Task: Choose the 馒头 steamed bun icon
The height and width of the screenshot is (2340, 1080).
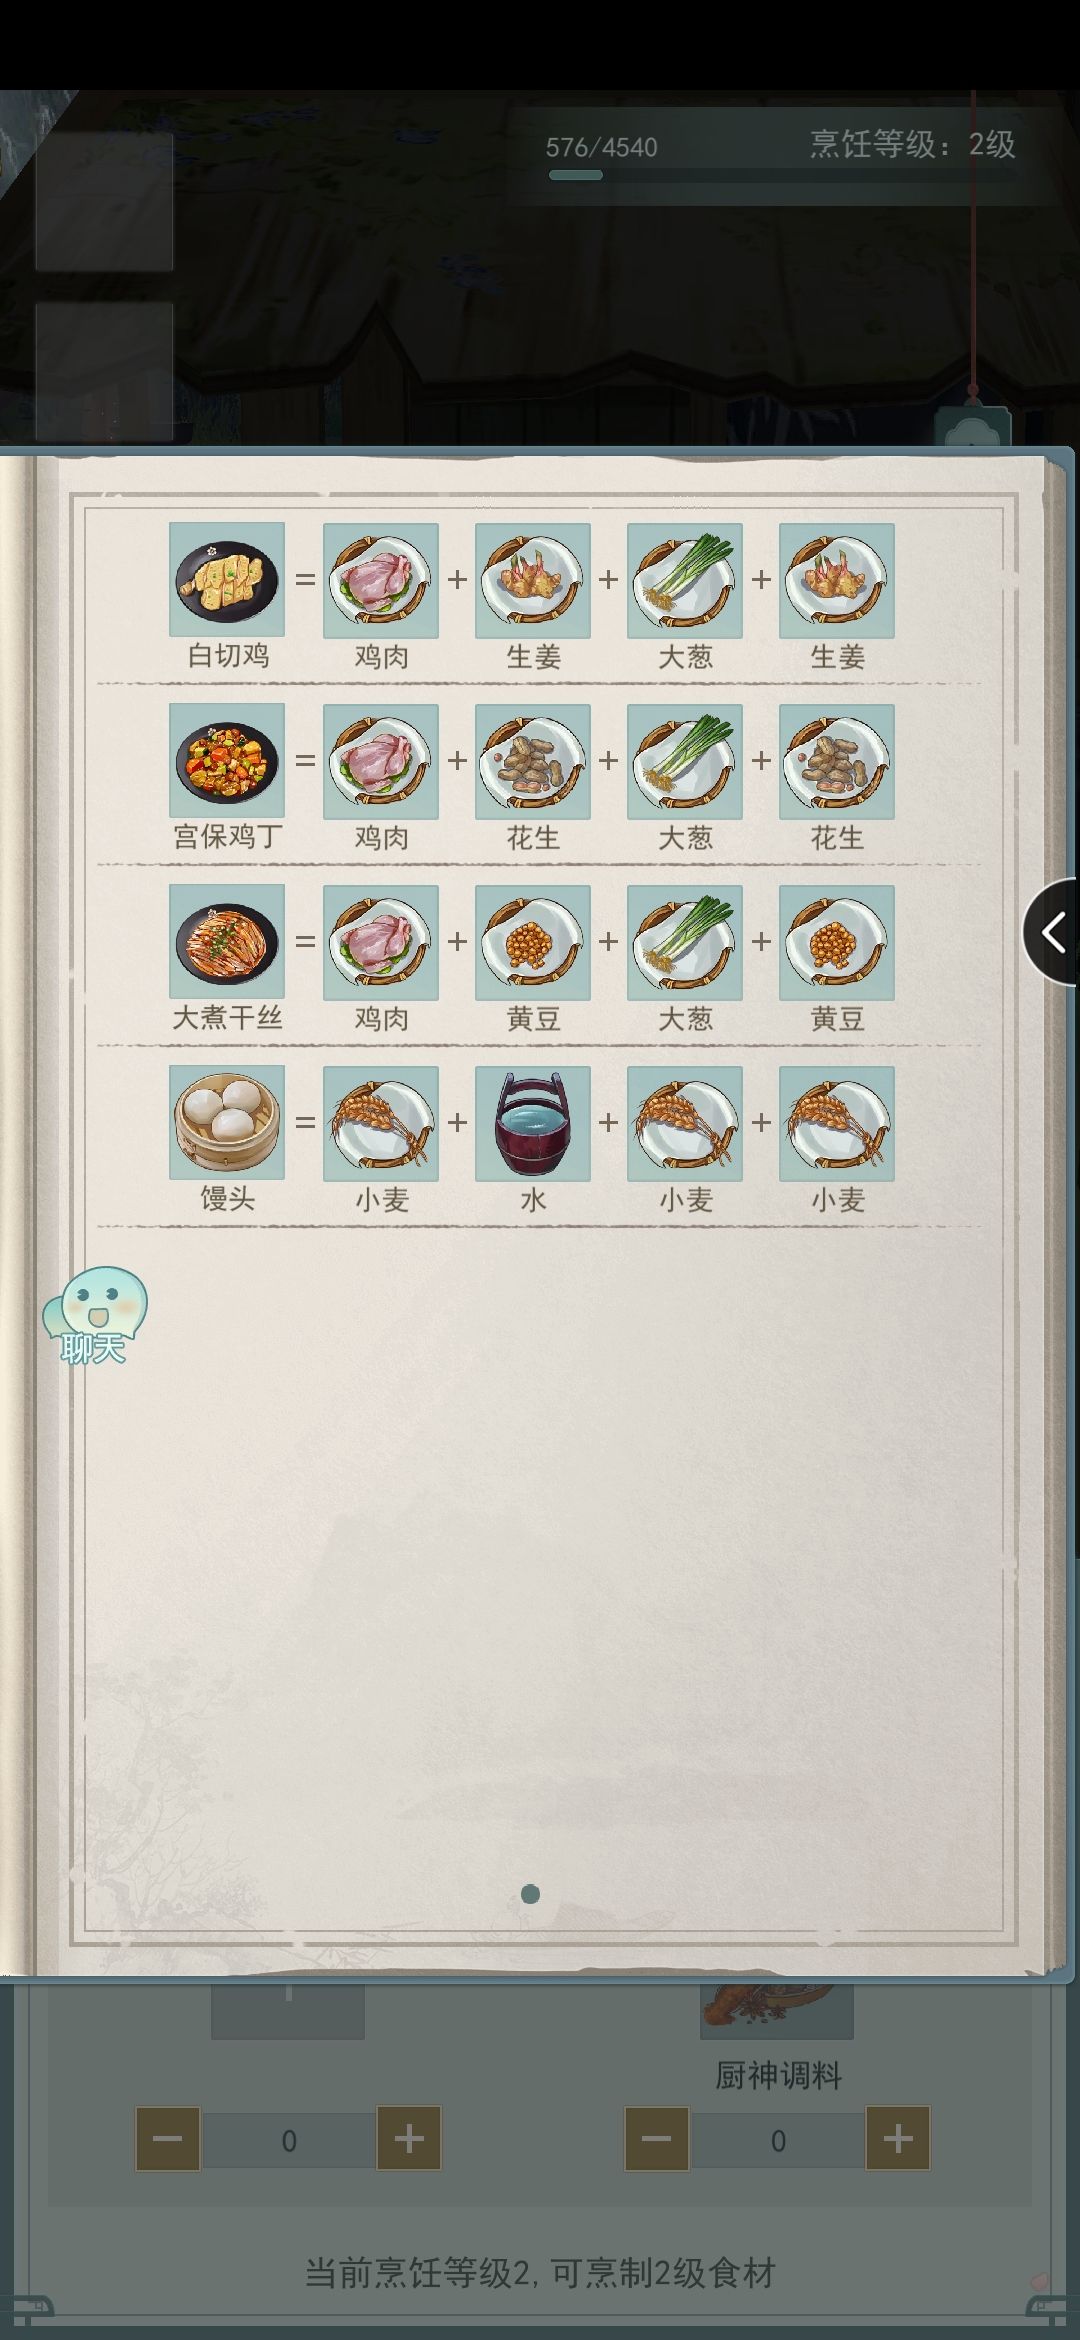Action: coord(227,1122)
